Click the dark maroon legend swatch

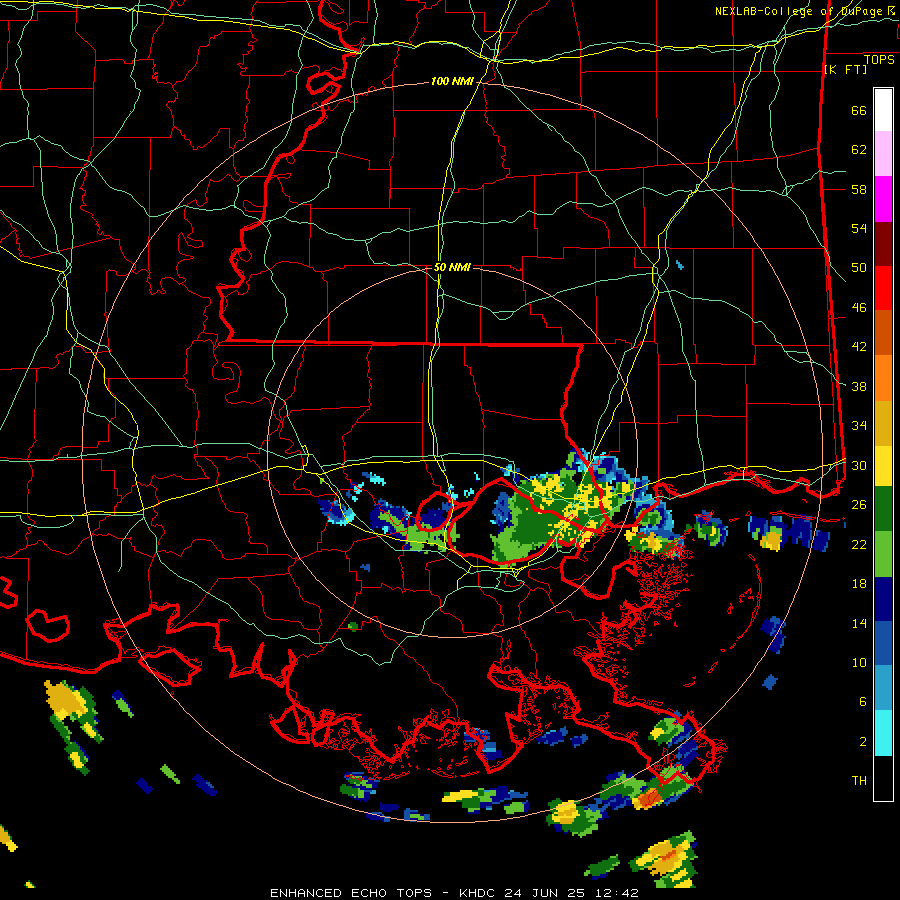point(883,244)
